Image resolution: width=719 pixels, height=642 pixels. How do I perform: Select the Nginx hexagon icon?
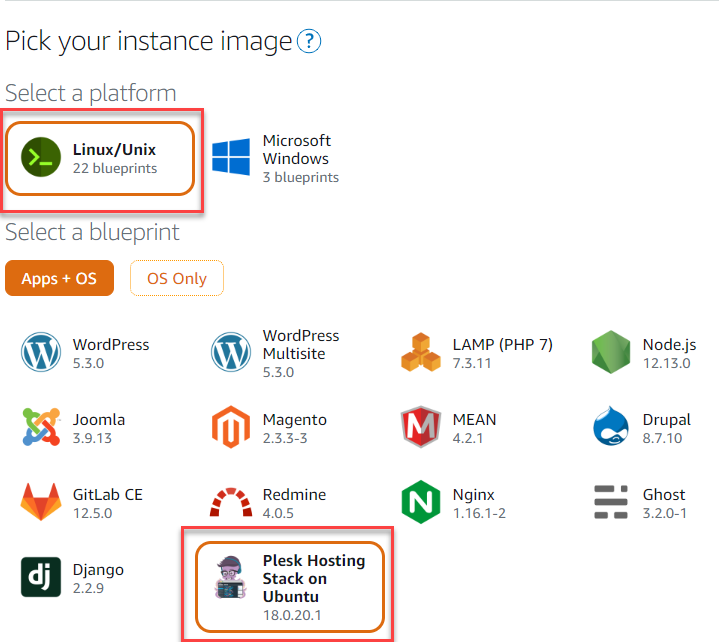(x=421, y=502)
